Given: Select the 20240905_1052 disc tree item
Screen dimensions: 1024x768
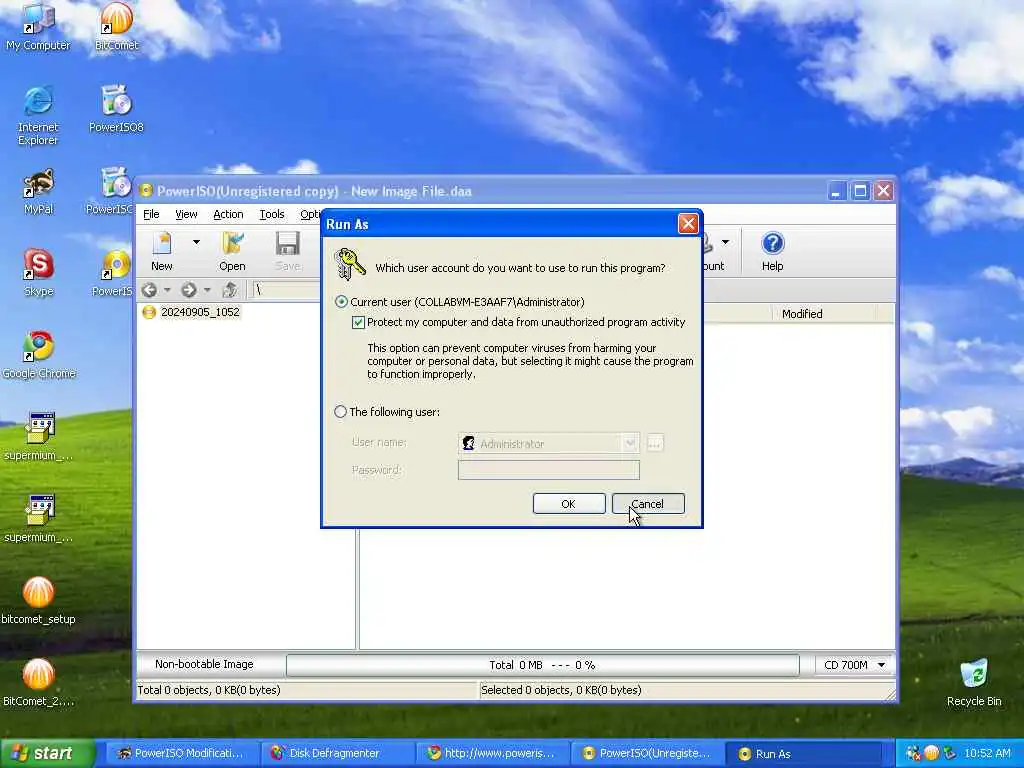Looking at the screenshot, I should pyautogui.click(x=199, y=312).
